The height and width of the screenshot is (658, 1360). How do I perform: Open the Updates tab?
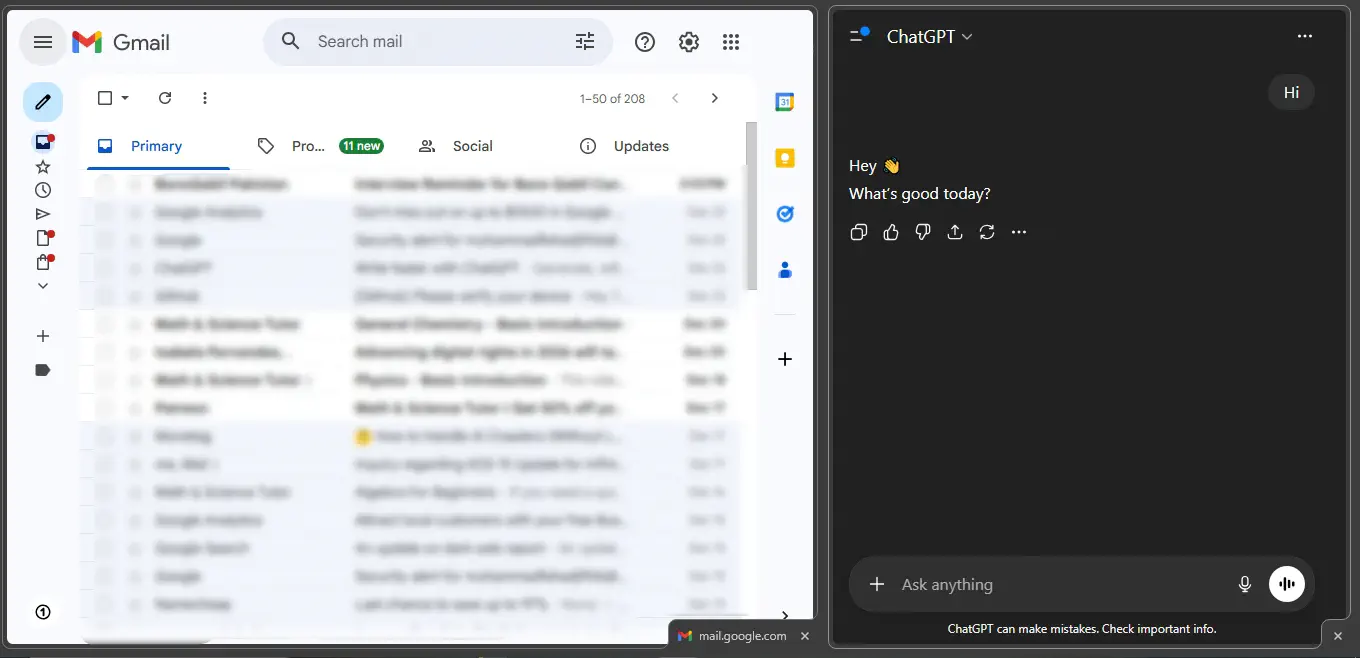[x=638, y=146]
